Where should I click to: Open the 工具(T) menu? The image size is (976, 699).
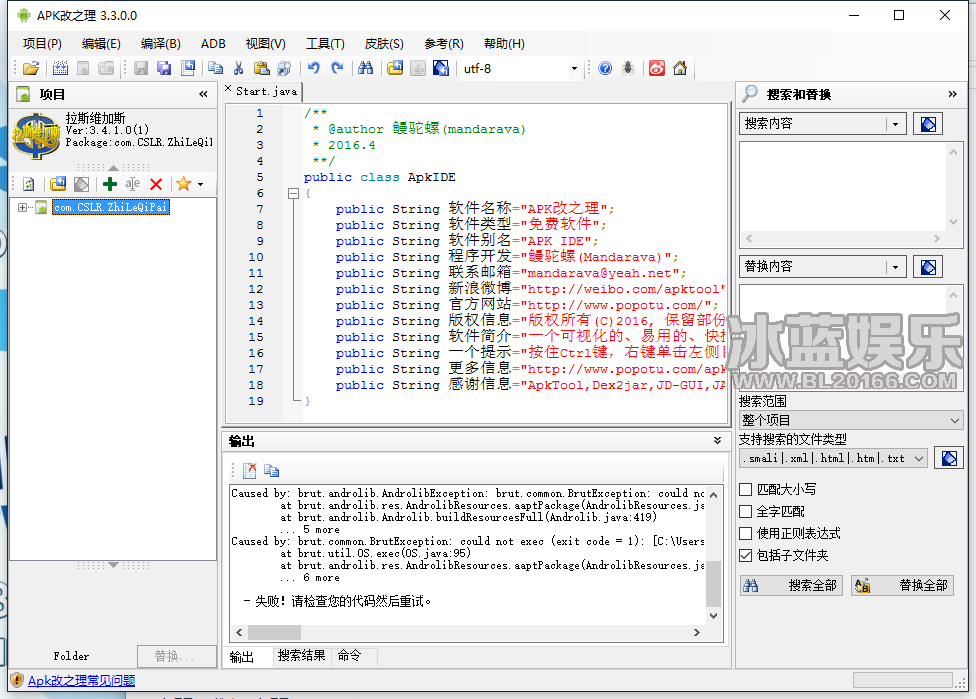pos(325,44)
